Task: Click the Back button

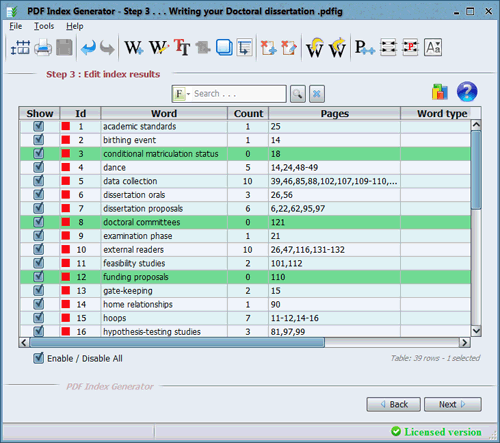Action: [x=394, y=404]
